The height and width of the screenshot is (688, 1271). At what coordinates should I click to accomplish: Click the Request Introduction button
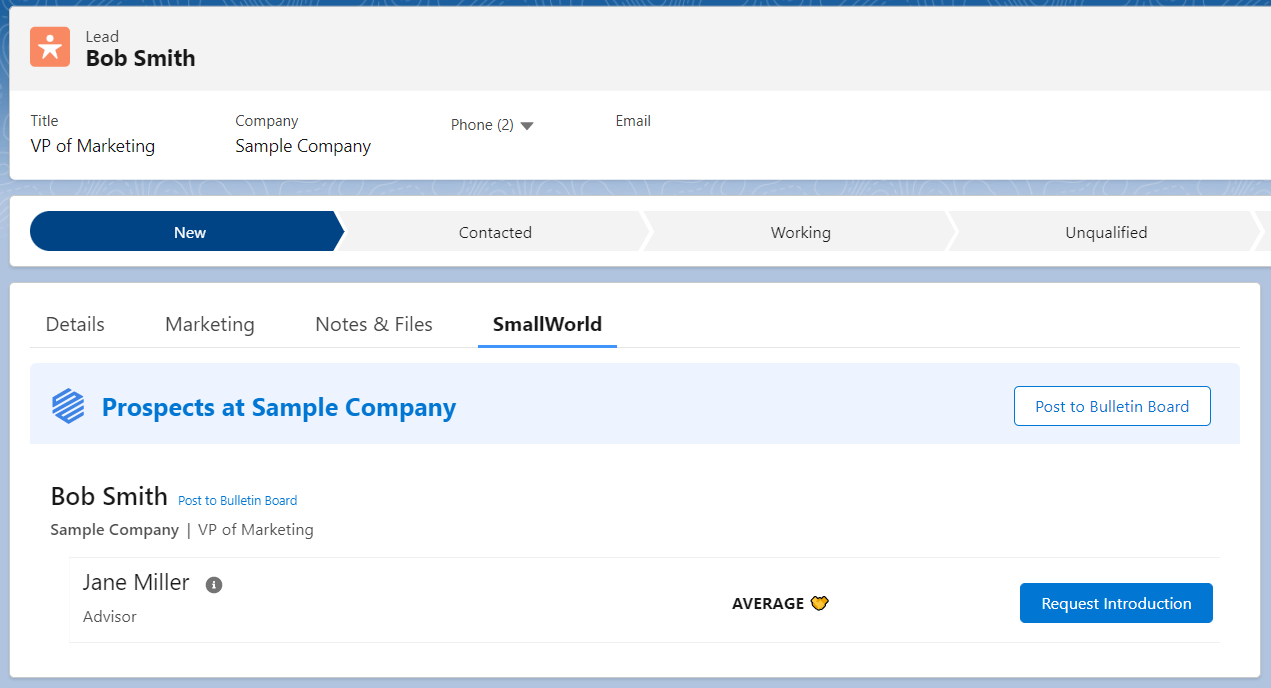point(1116,603)
